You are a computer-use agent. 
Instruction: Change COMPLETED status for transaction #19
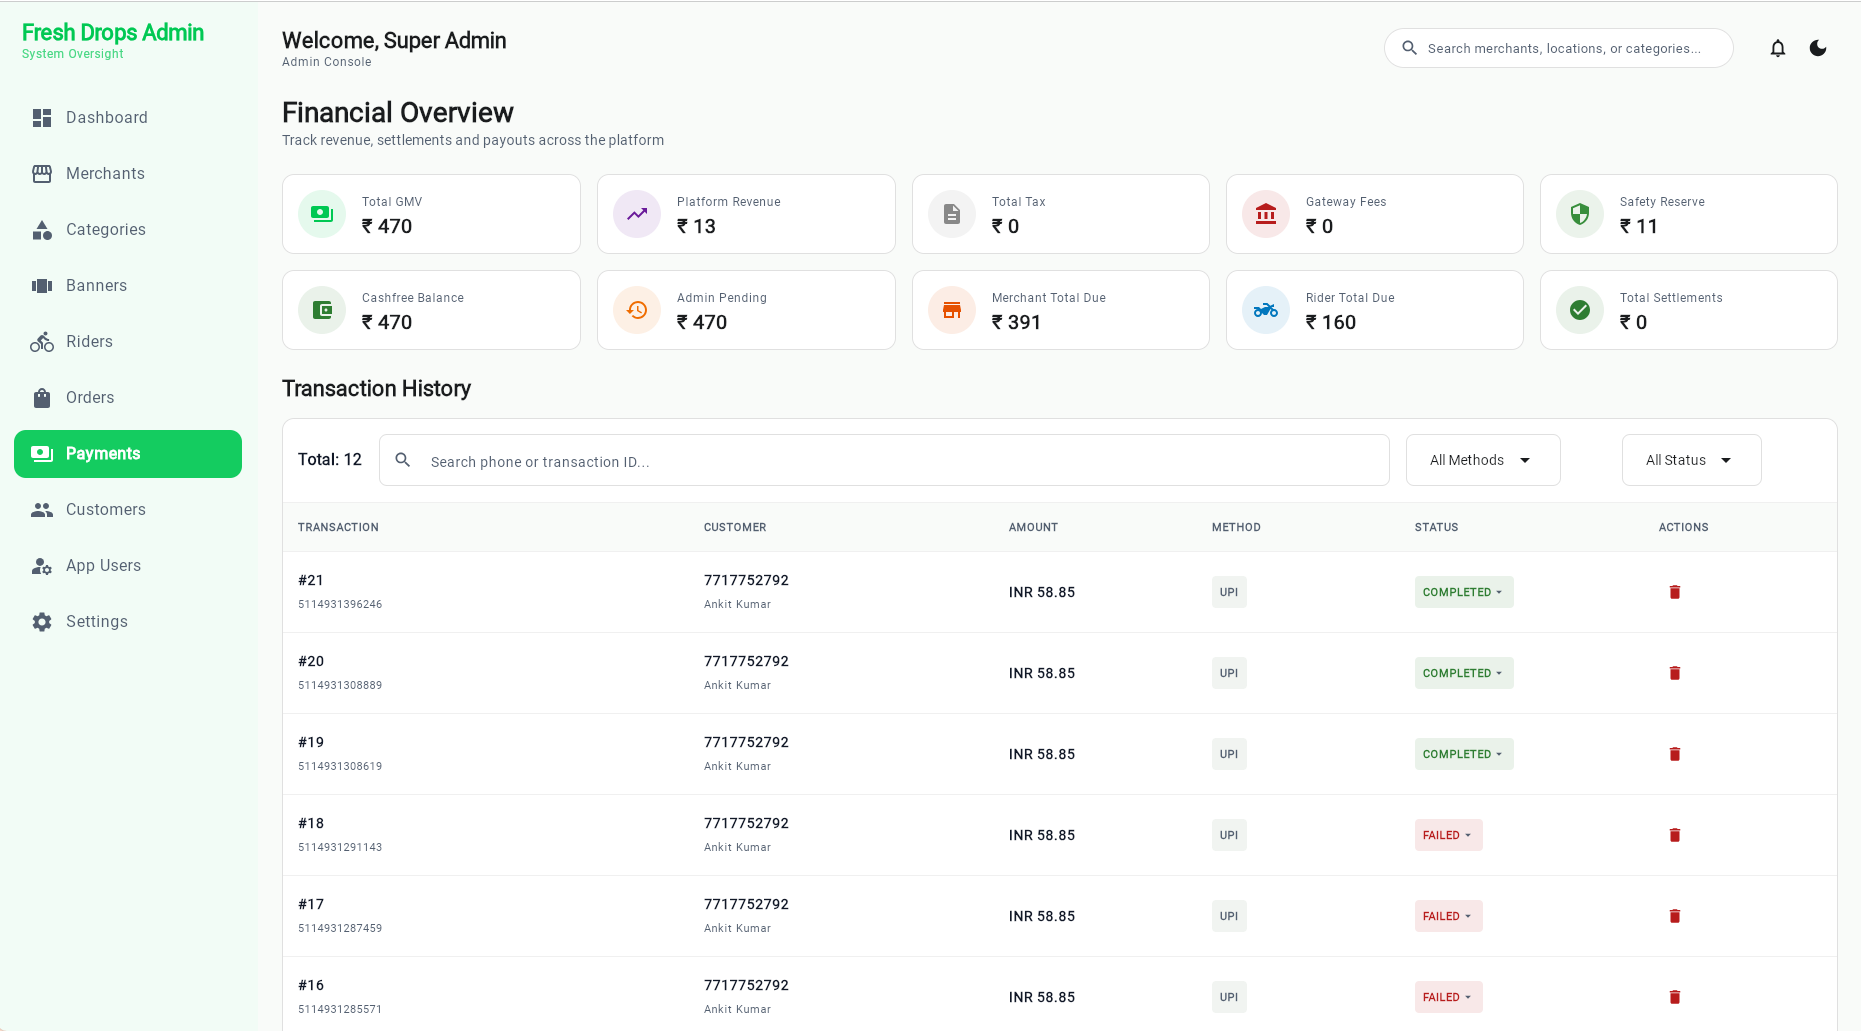1464,754
